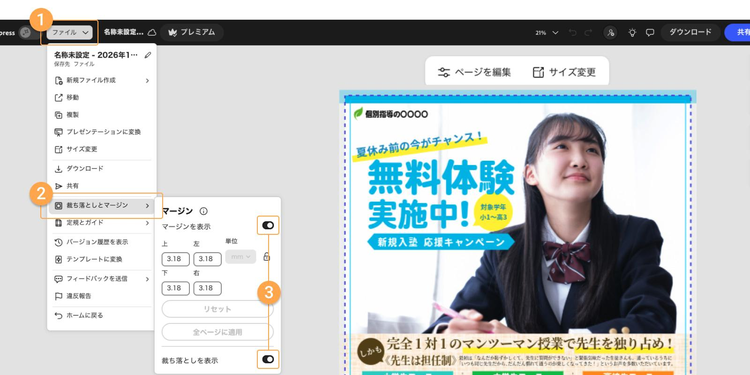Select バージョン履歴を表示 menu item
This screenshot has height=375, width=750.
click(101, 242)
